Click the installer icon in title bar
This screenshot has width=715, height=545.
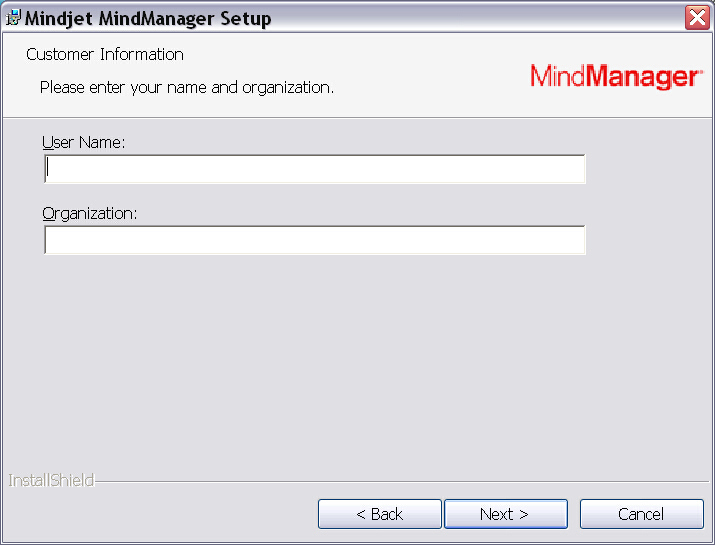click(x=14, y=18)
